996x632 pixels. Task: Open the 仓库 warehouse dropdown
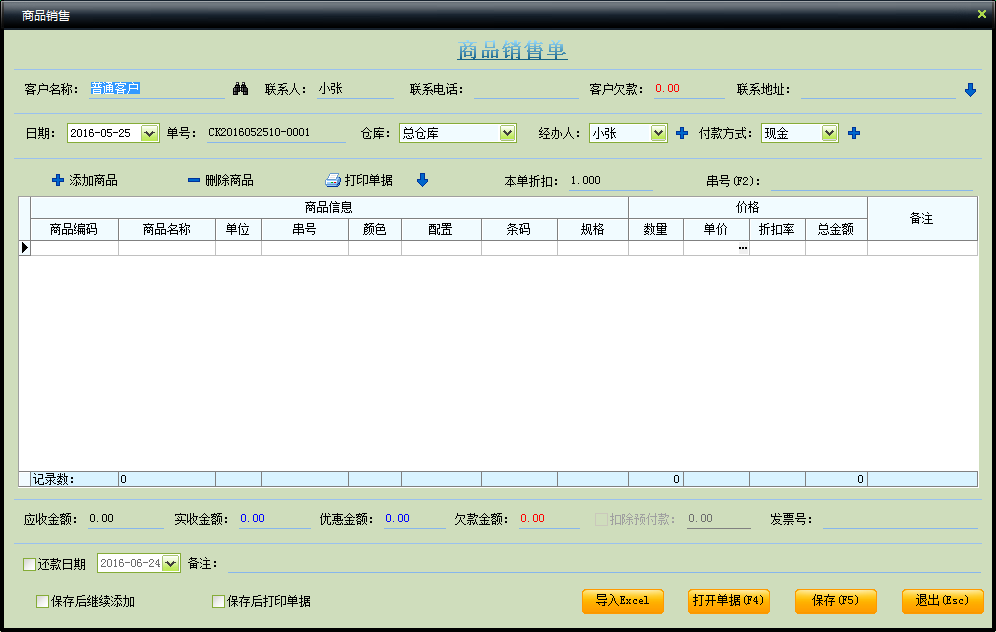507,133
